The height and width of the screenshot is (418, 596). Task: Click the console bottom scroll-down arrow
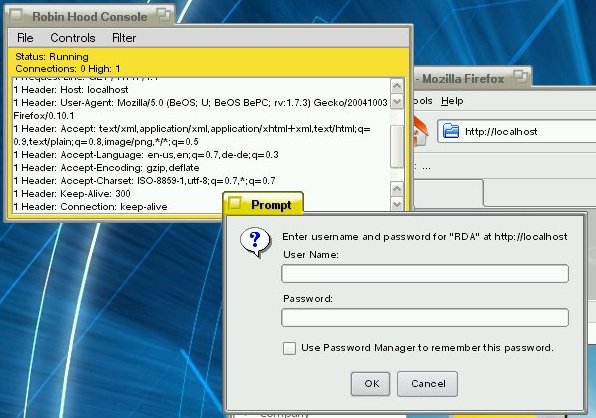point(397,204)
